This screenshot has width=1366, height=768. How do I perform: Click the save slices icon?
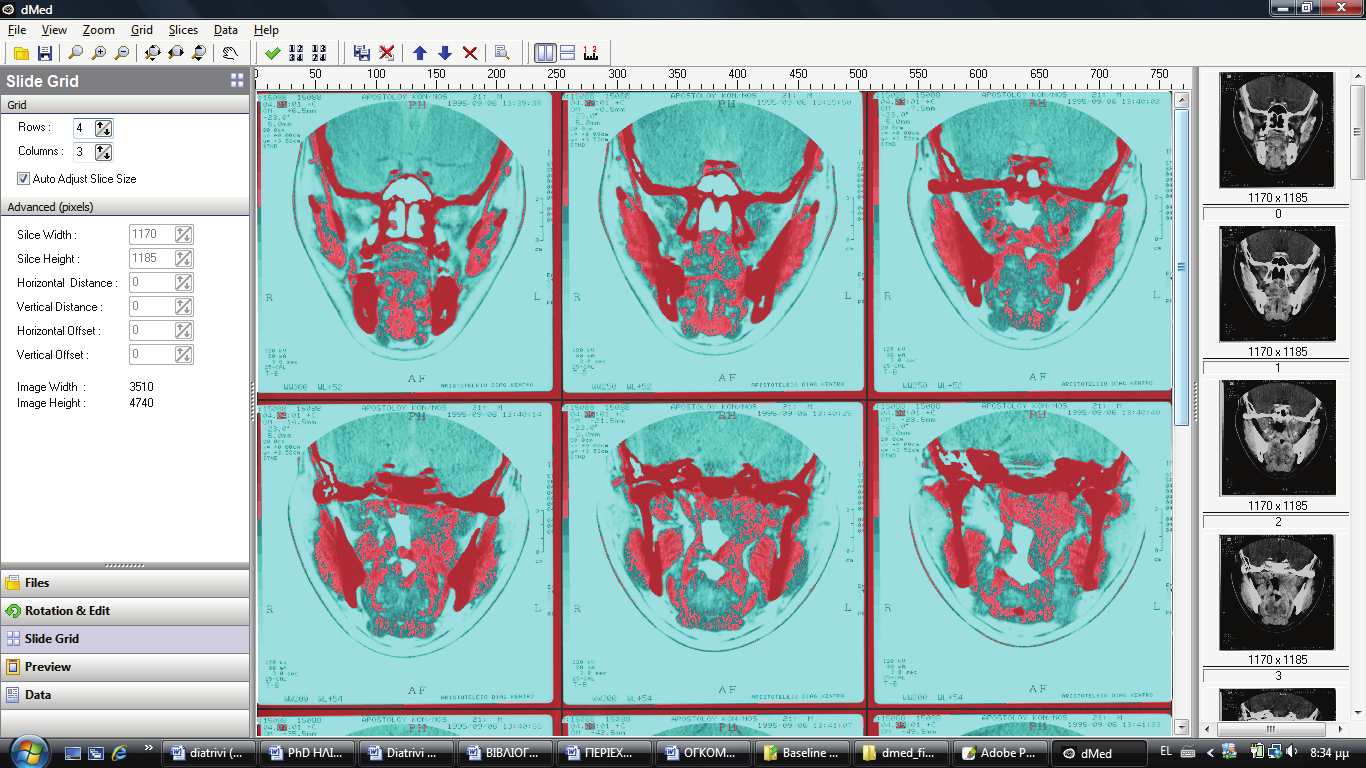click(x=362, y=53)
